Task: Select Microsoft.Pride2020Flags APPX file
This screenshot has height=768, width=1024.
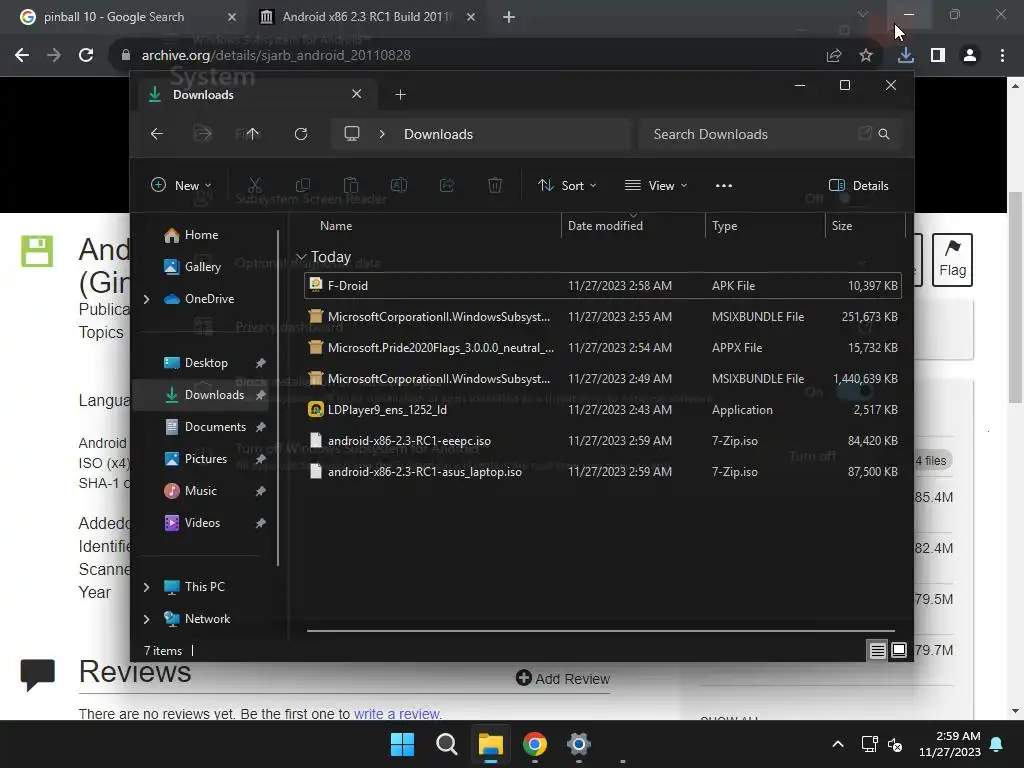Action: coord(602,347)
